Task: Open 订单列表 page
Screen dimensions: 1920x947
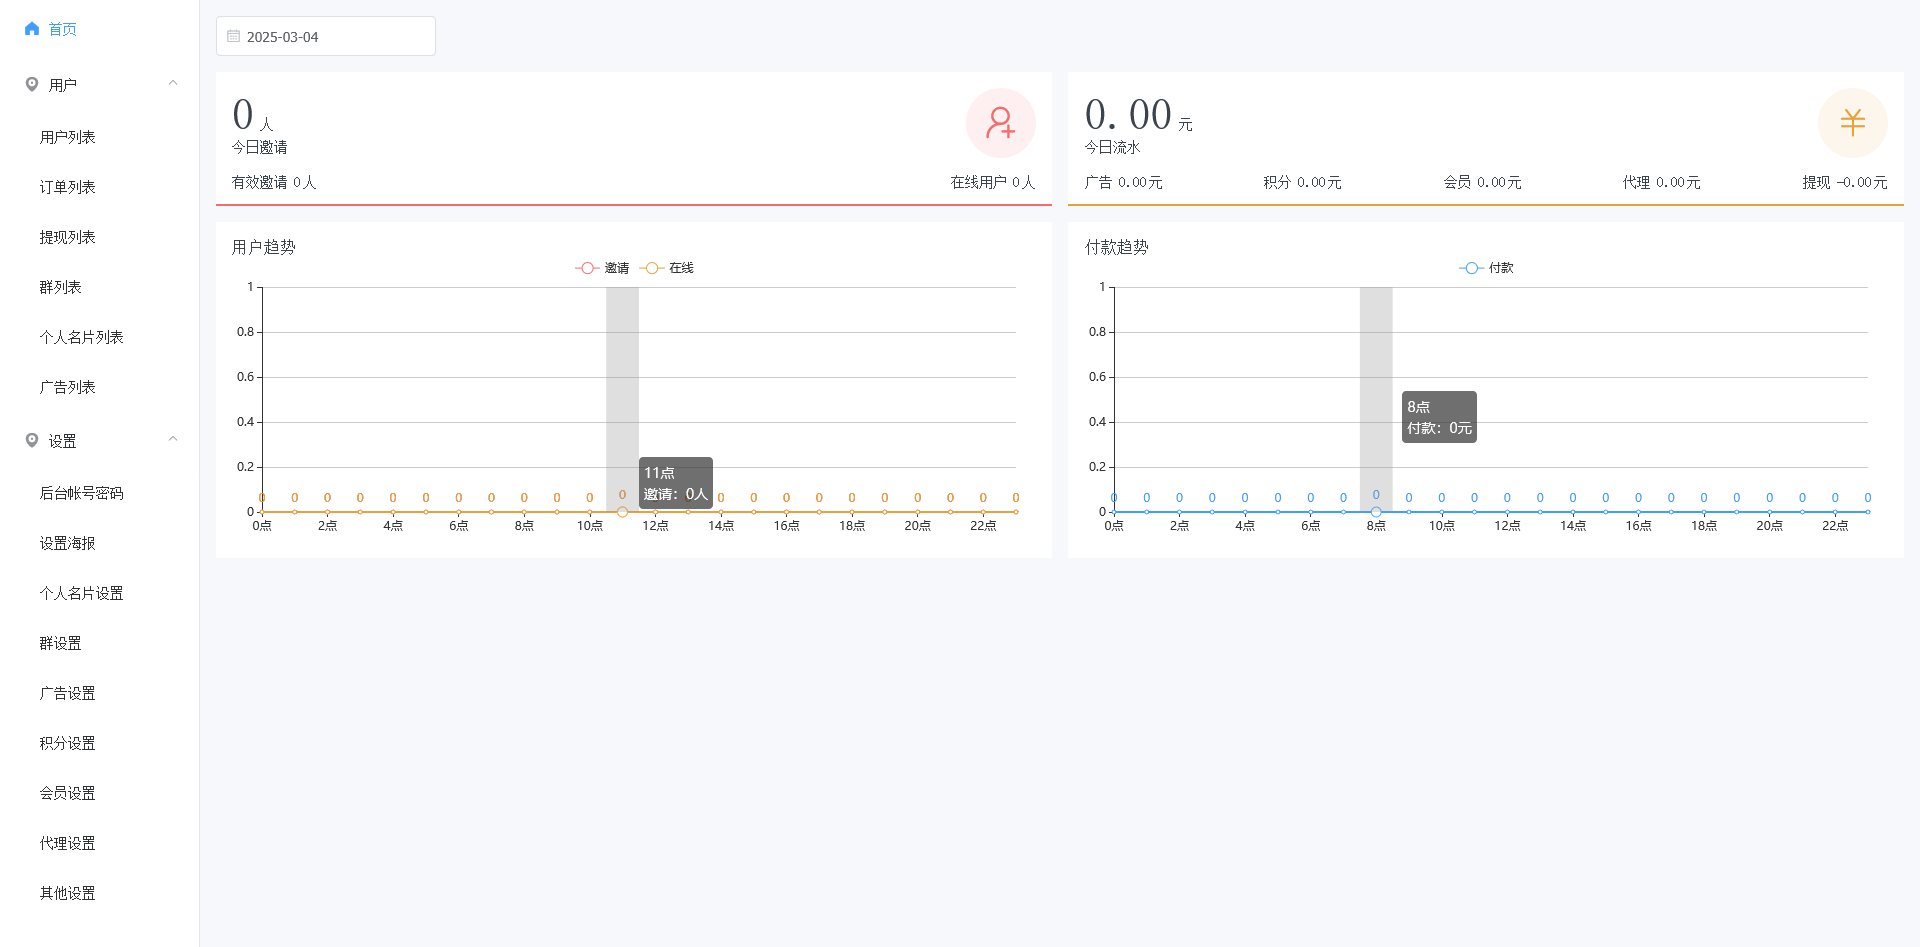Action: [67, 187]
